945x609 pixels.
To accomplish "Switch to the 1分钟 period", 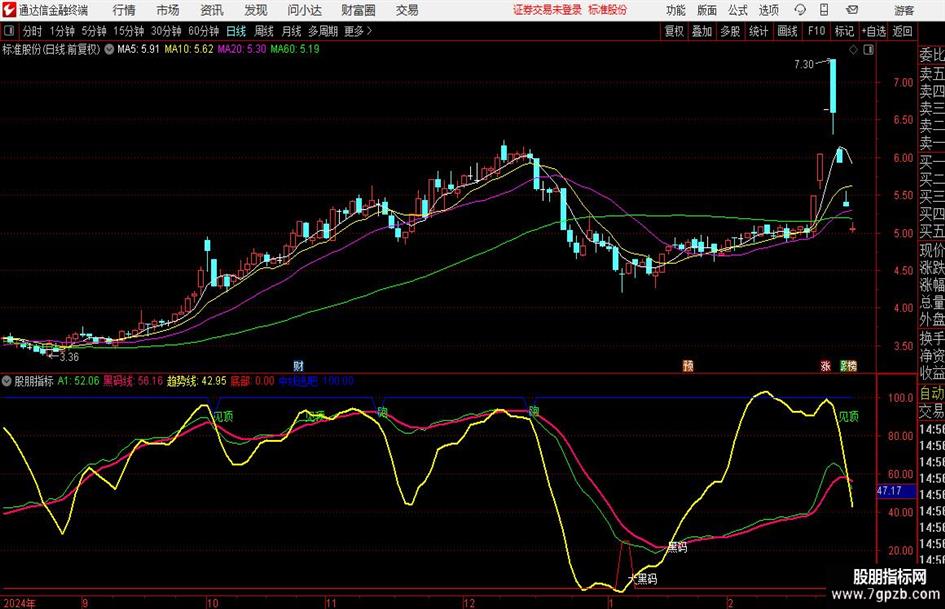I will (x=62, y=31).
